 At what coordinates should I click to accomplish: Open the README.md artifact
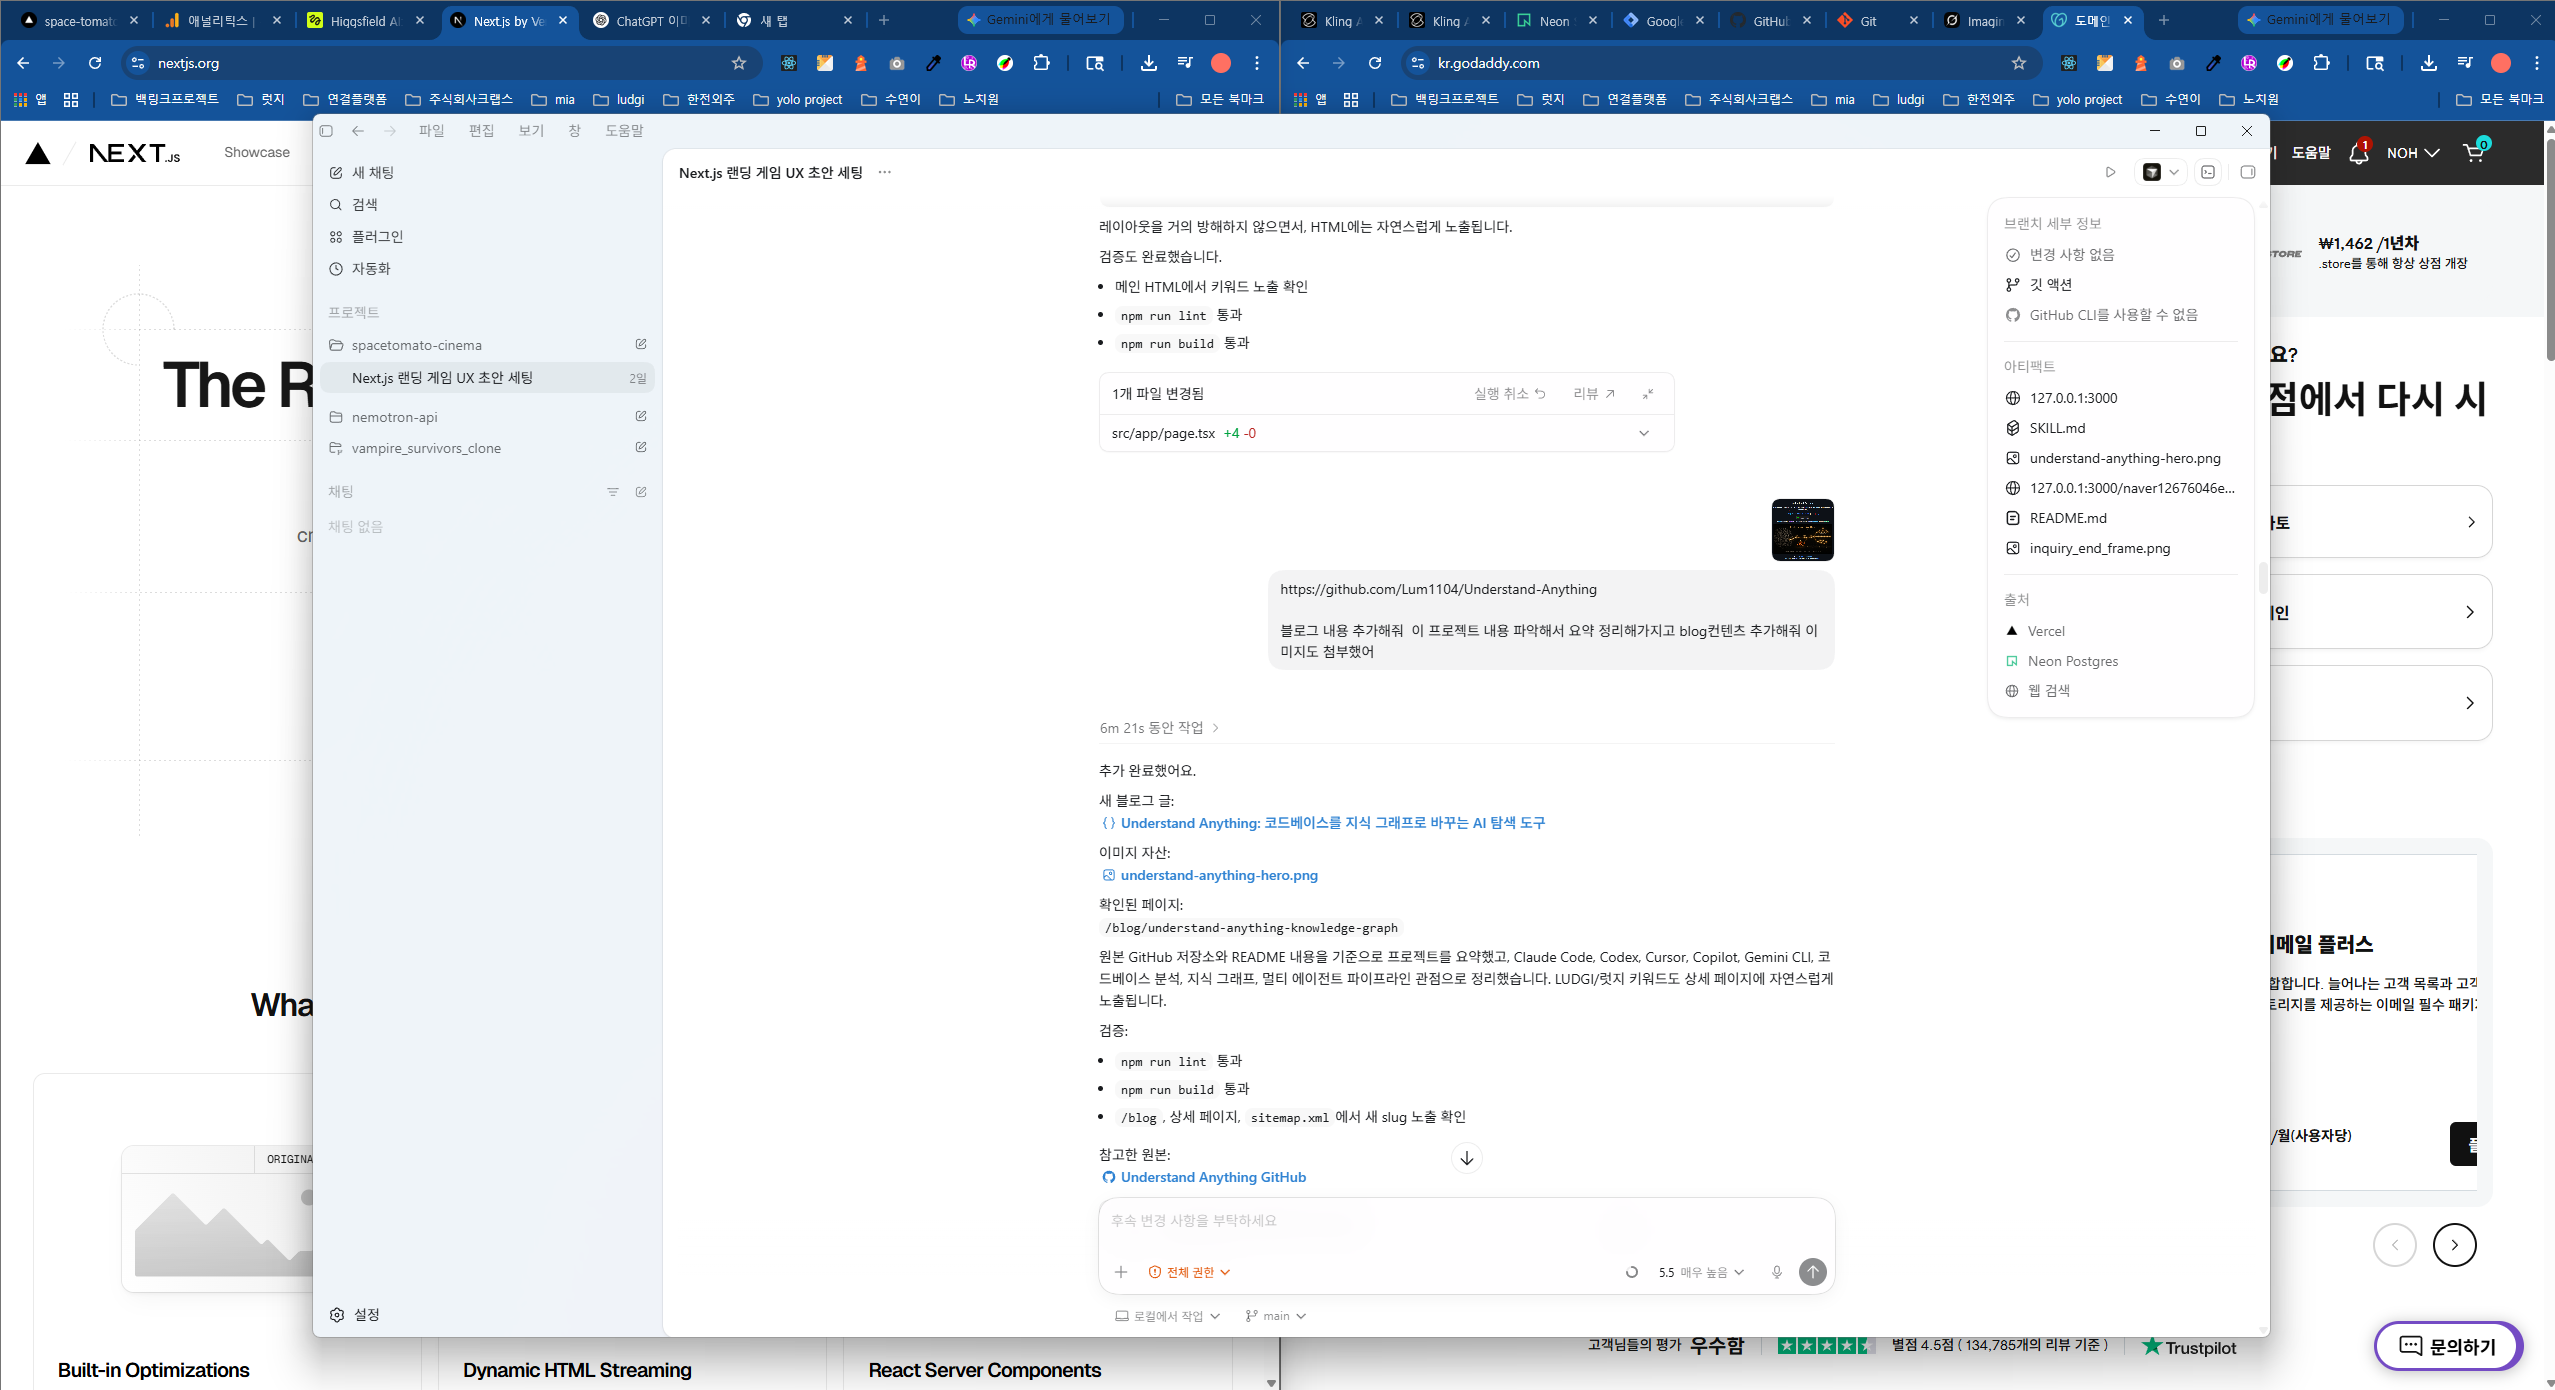coord(2056,518)
